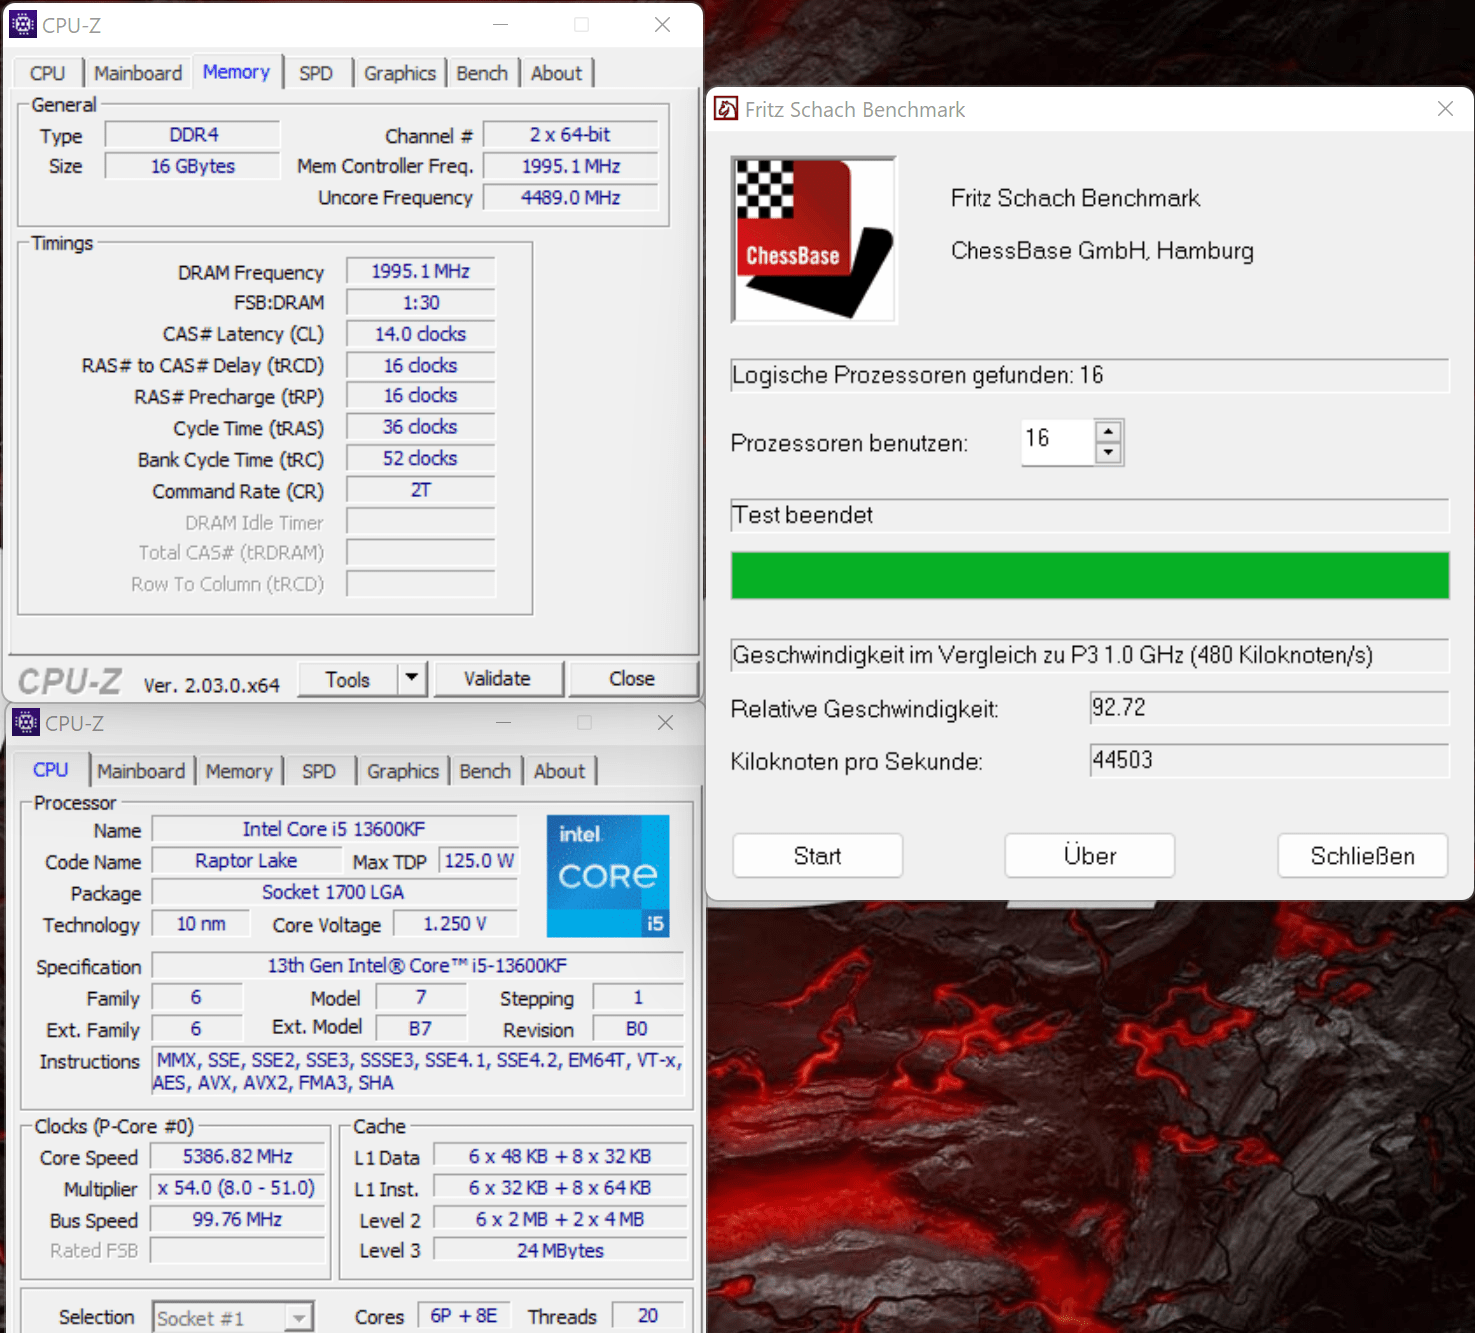Click the Test beendet status field
The width and height of the screenshot is (1475, 1333).
pos(1090,515)
